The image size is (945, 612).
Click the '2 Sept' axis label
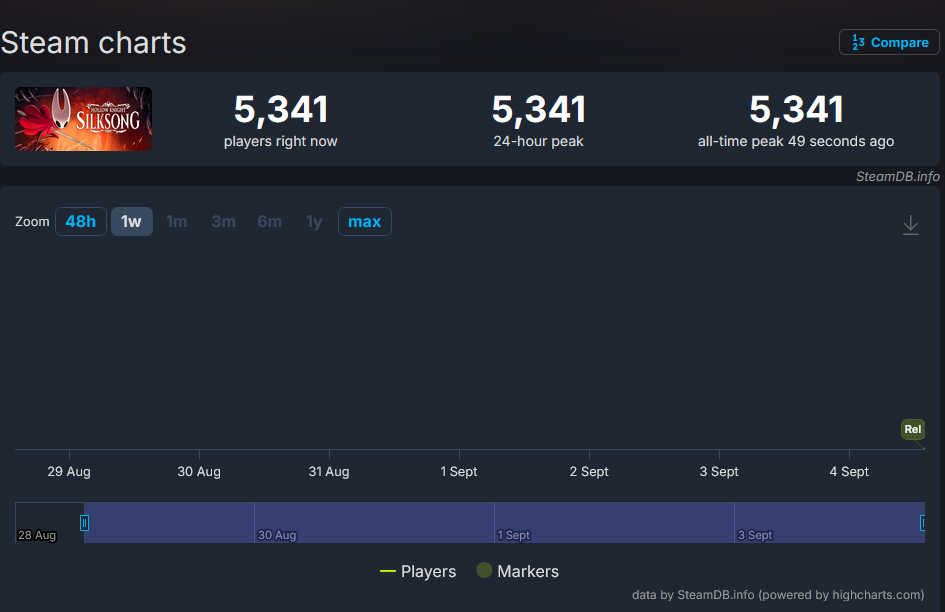click(x=589, y=472)
